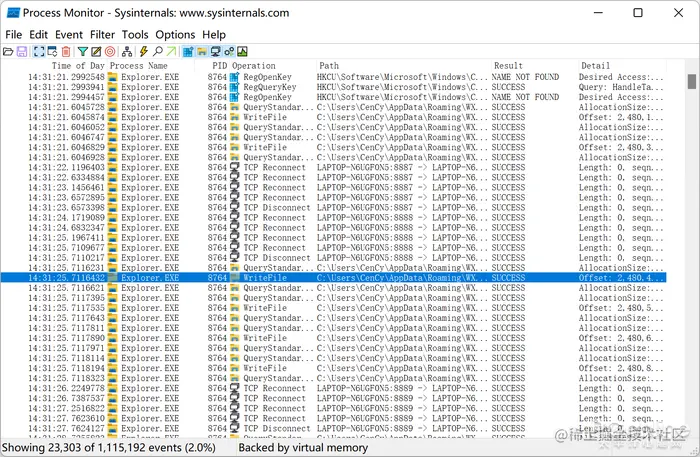Open the Highlight dialog icon
Viewport: 700px width, 457px height.
(96, 52)
